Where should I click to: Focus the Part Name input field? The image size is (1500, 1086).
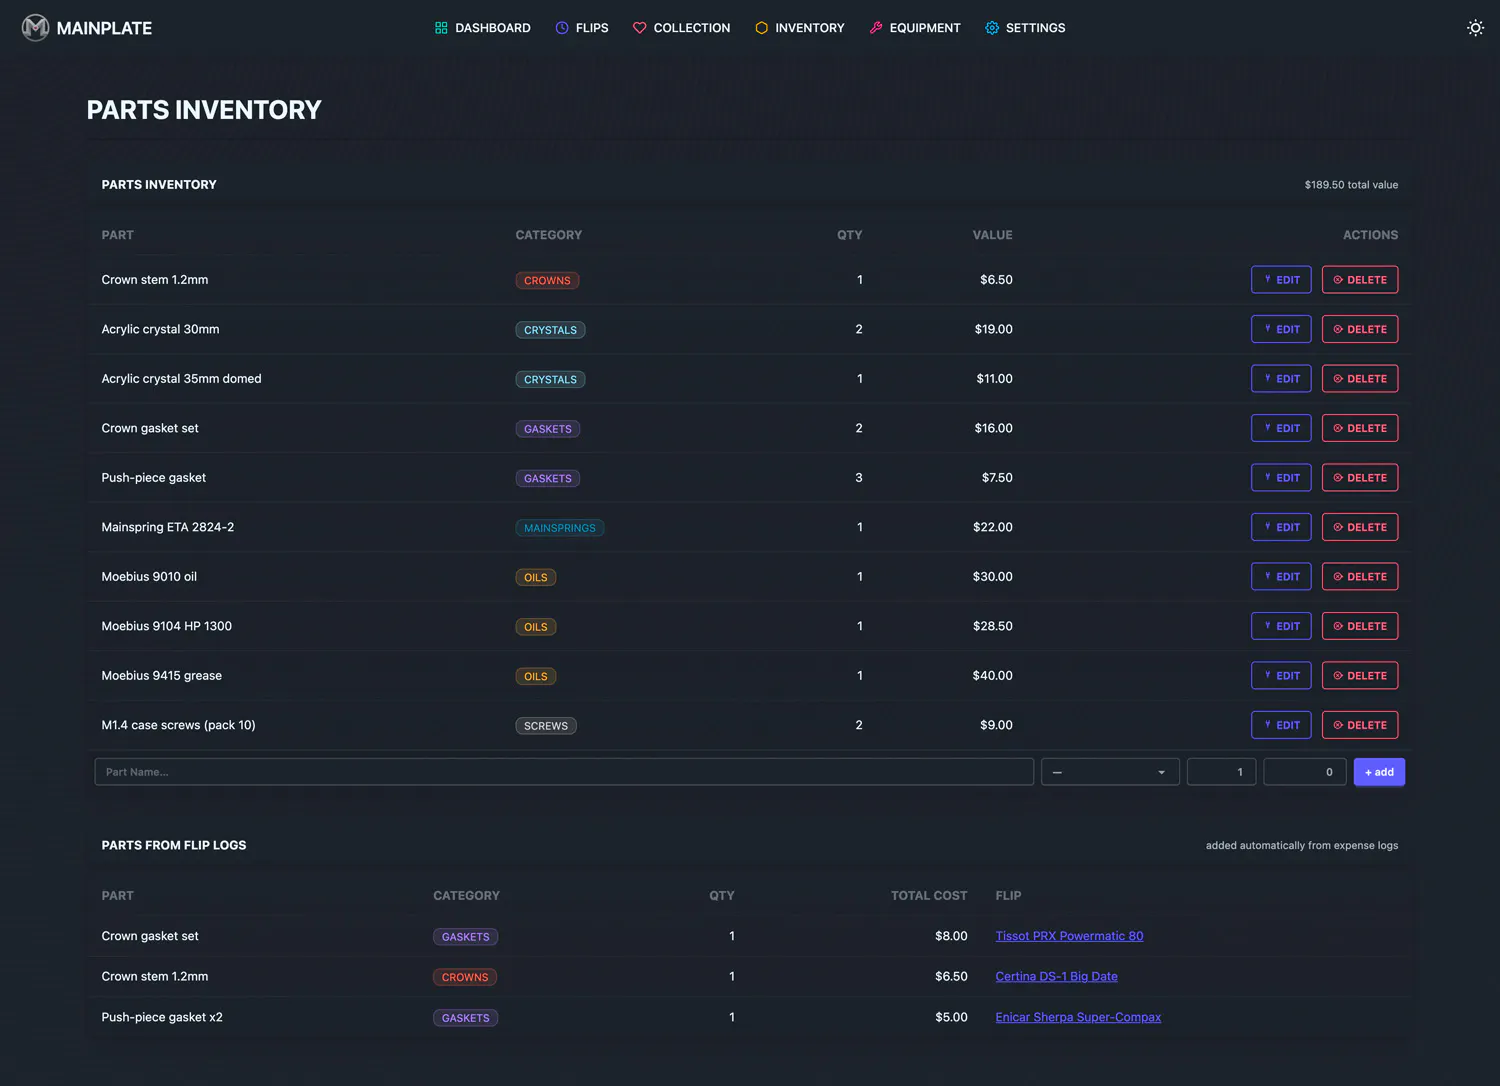(x=564, y=772)
